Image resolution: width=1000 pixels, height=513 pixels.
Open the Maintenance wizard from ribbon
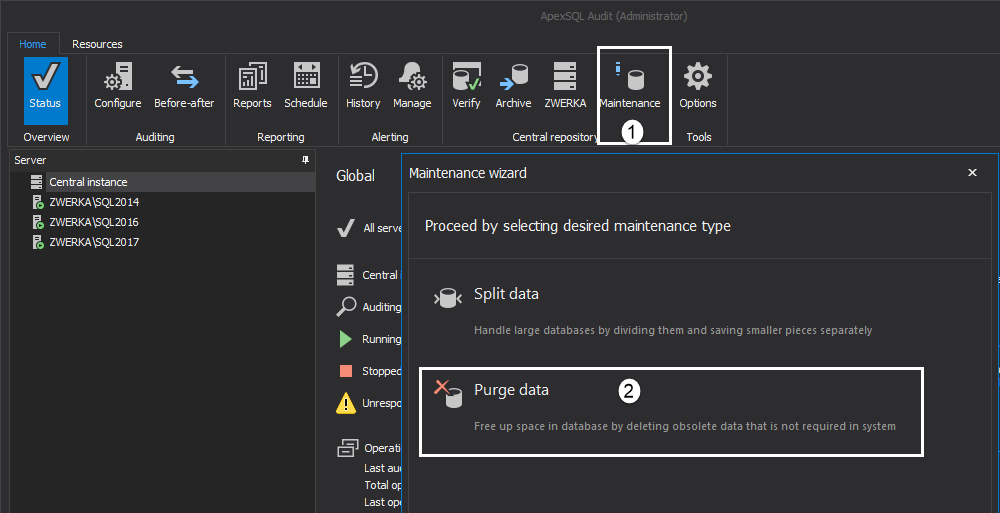coord(630,86)
